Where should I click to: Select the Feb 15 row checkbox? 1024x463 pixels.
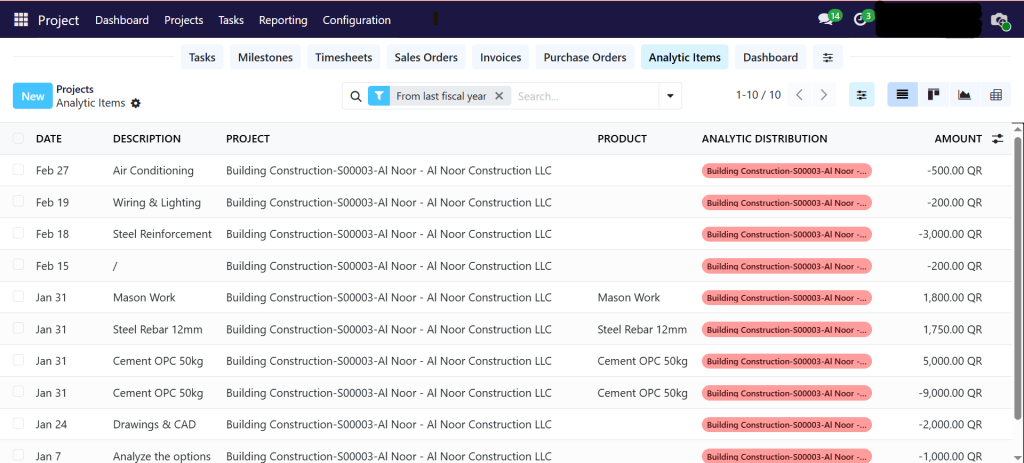click(18, 264)
